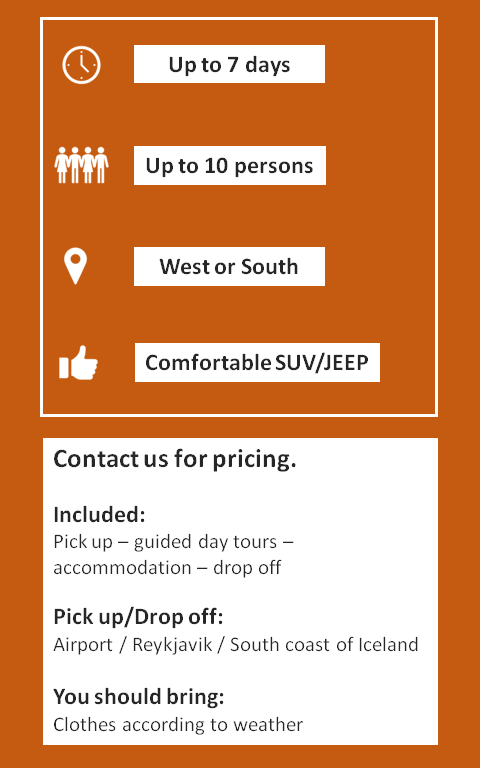
Task: Click the clock duration icon
Action: pos(81,65)
